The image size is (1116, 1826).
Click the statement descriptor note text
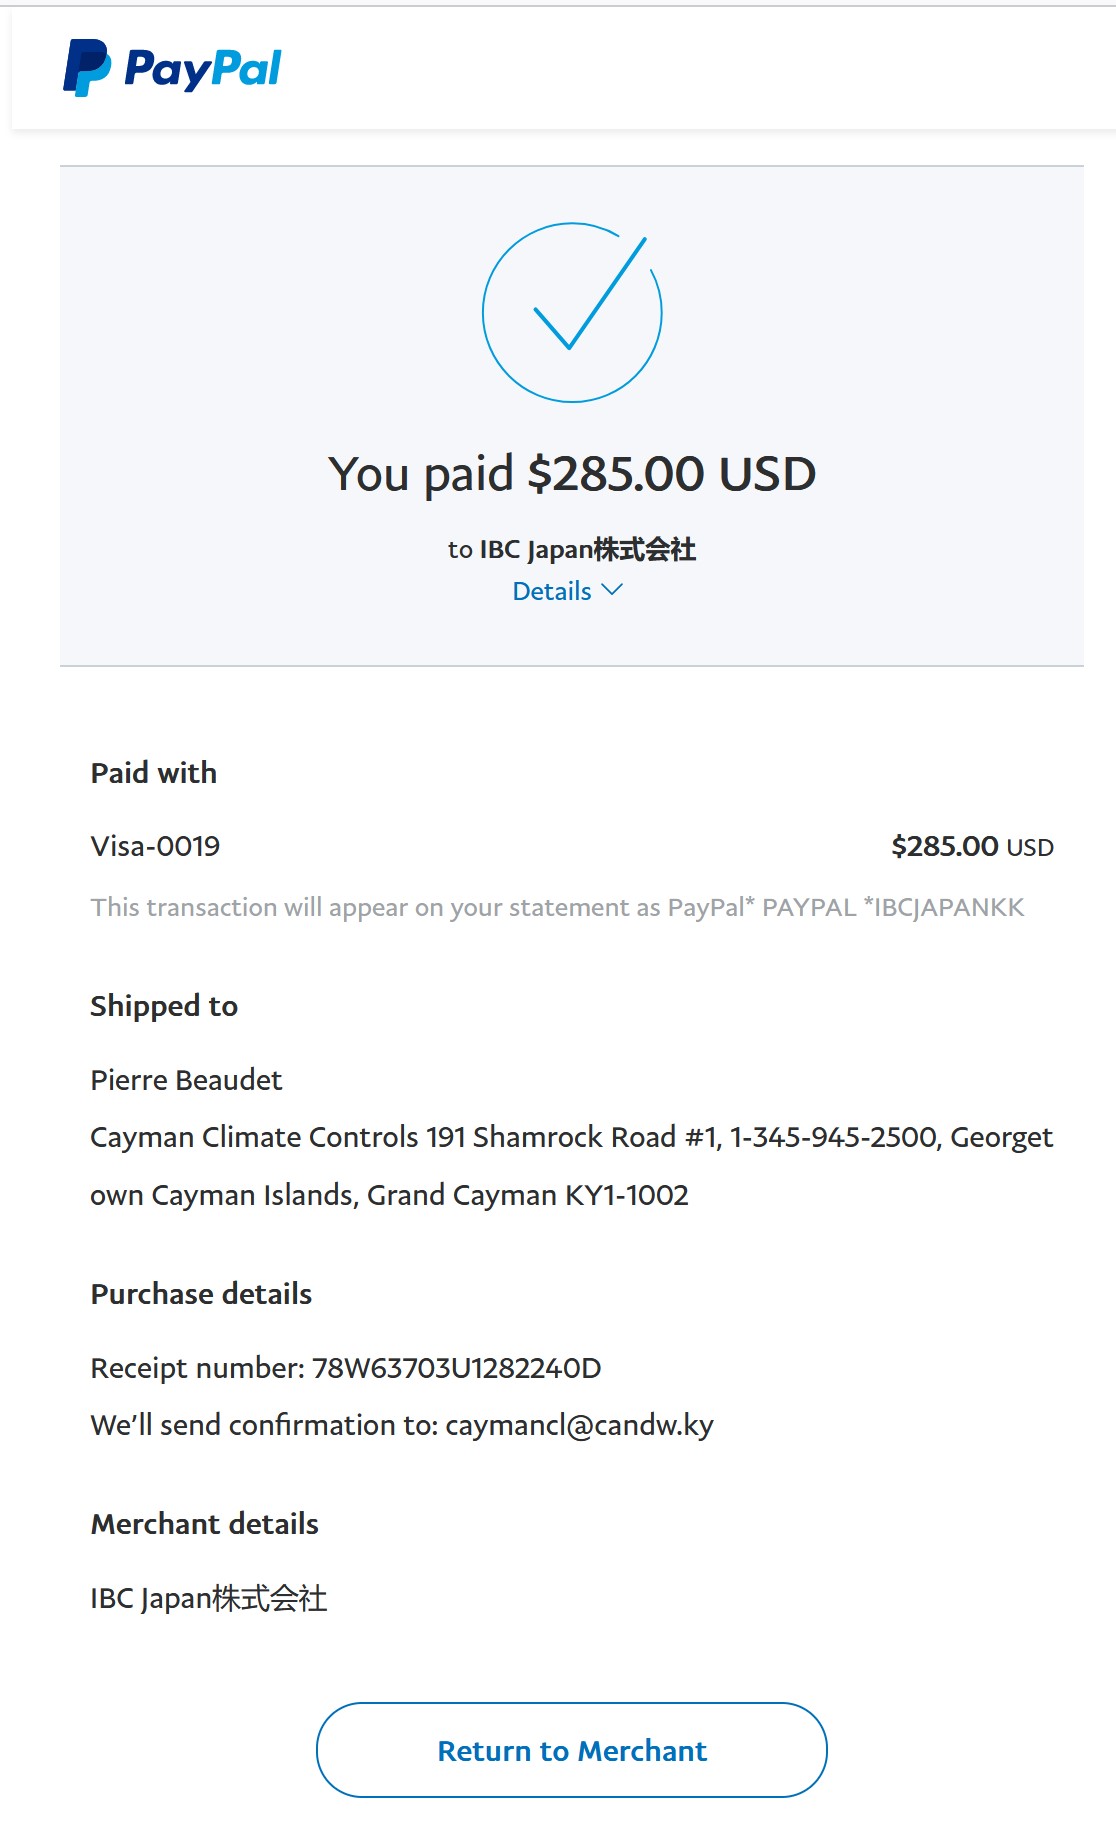(x=557, y=907)
